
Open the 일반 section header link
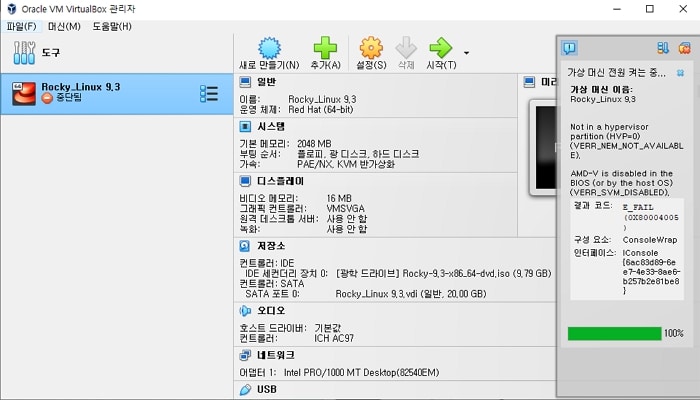coord(267,82)
